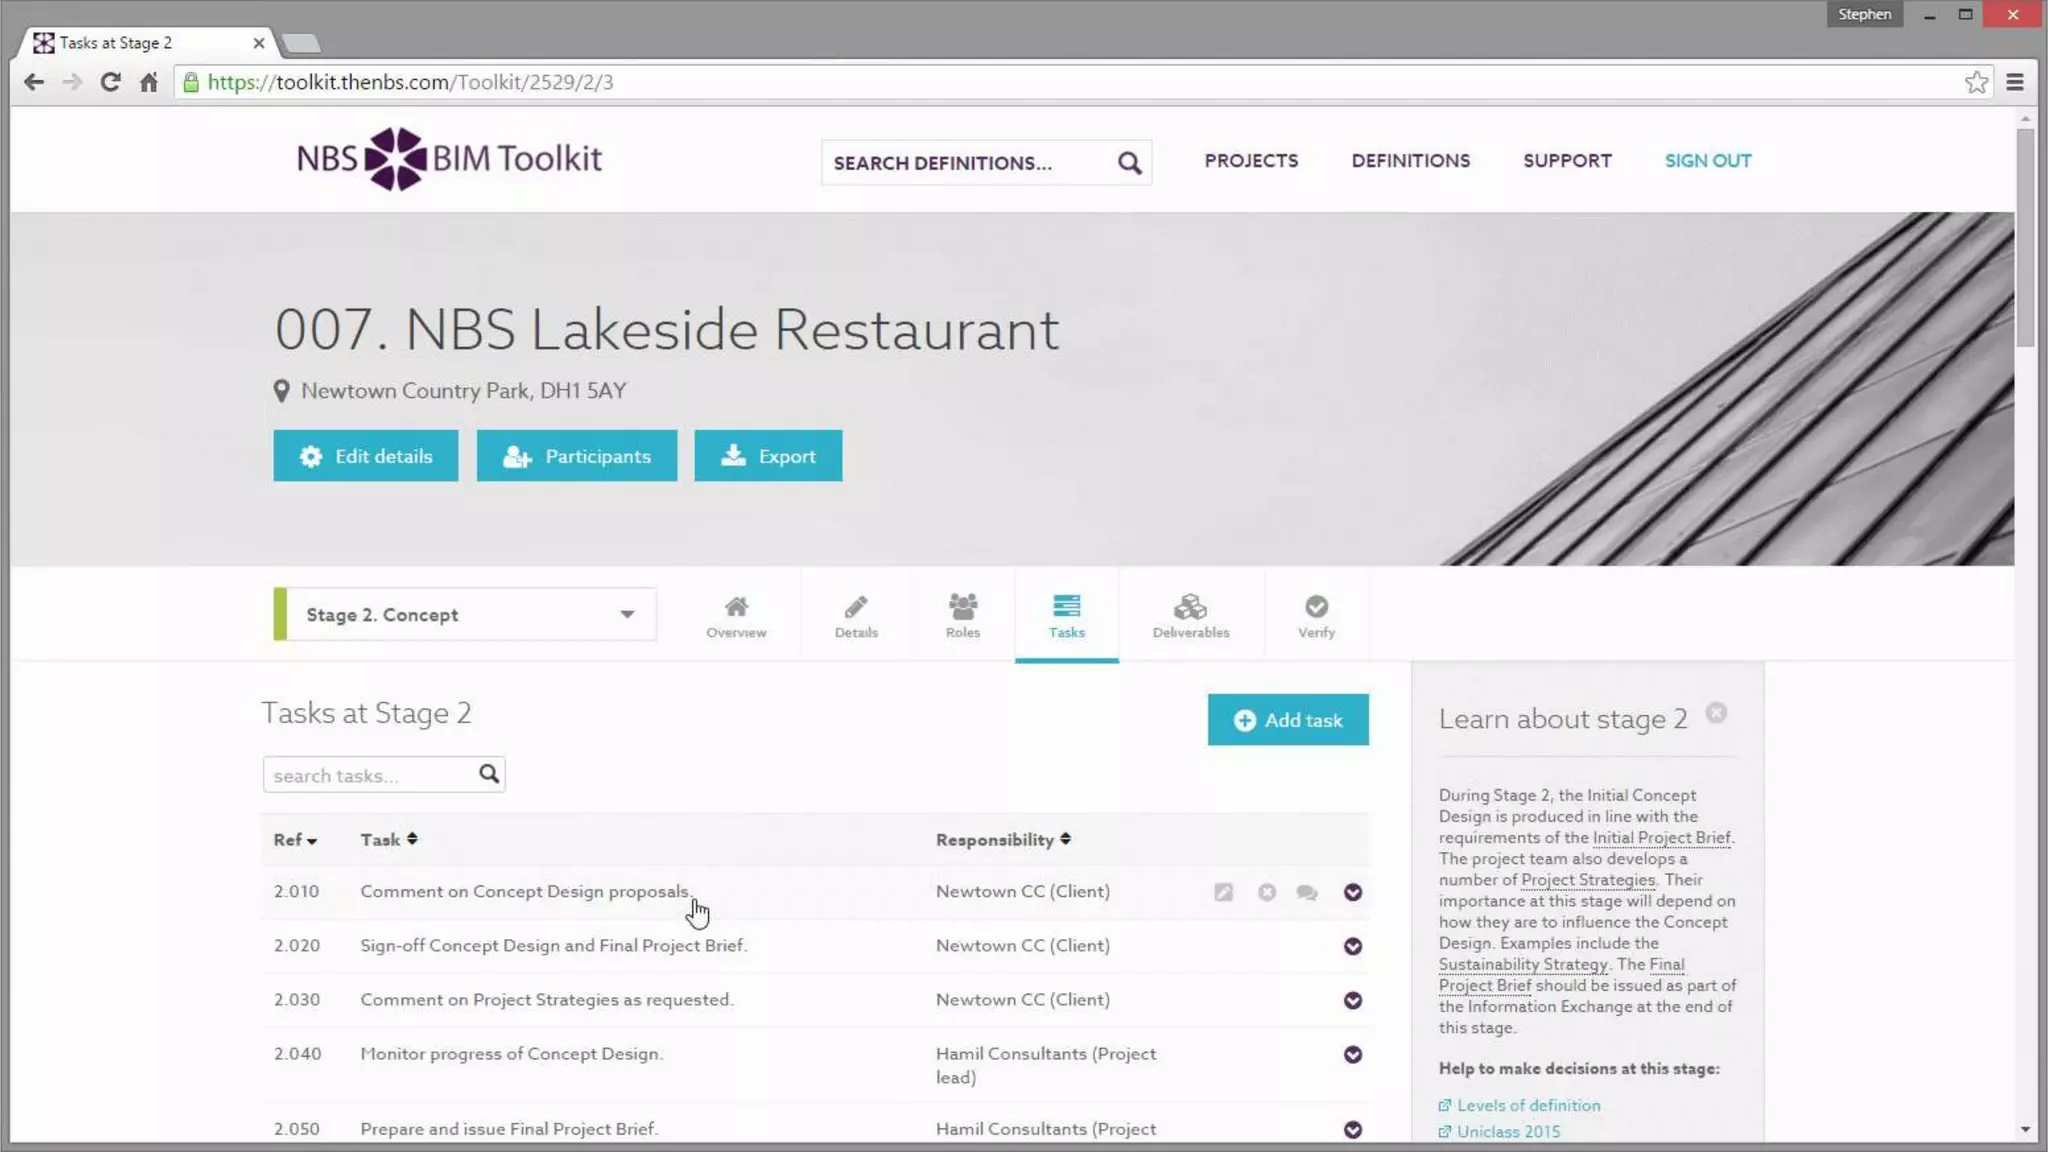Switch to the Roles tab
Image resolution: width=2048 pixels, height=1152 pixels.
tap(962, 615)
